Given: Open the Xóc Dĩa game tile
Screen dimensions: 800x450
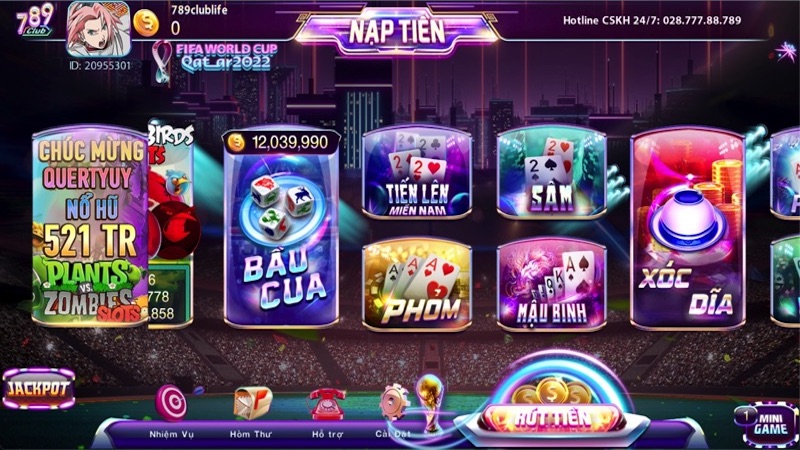Looking at the screenshot, I should point(688,229).
